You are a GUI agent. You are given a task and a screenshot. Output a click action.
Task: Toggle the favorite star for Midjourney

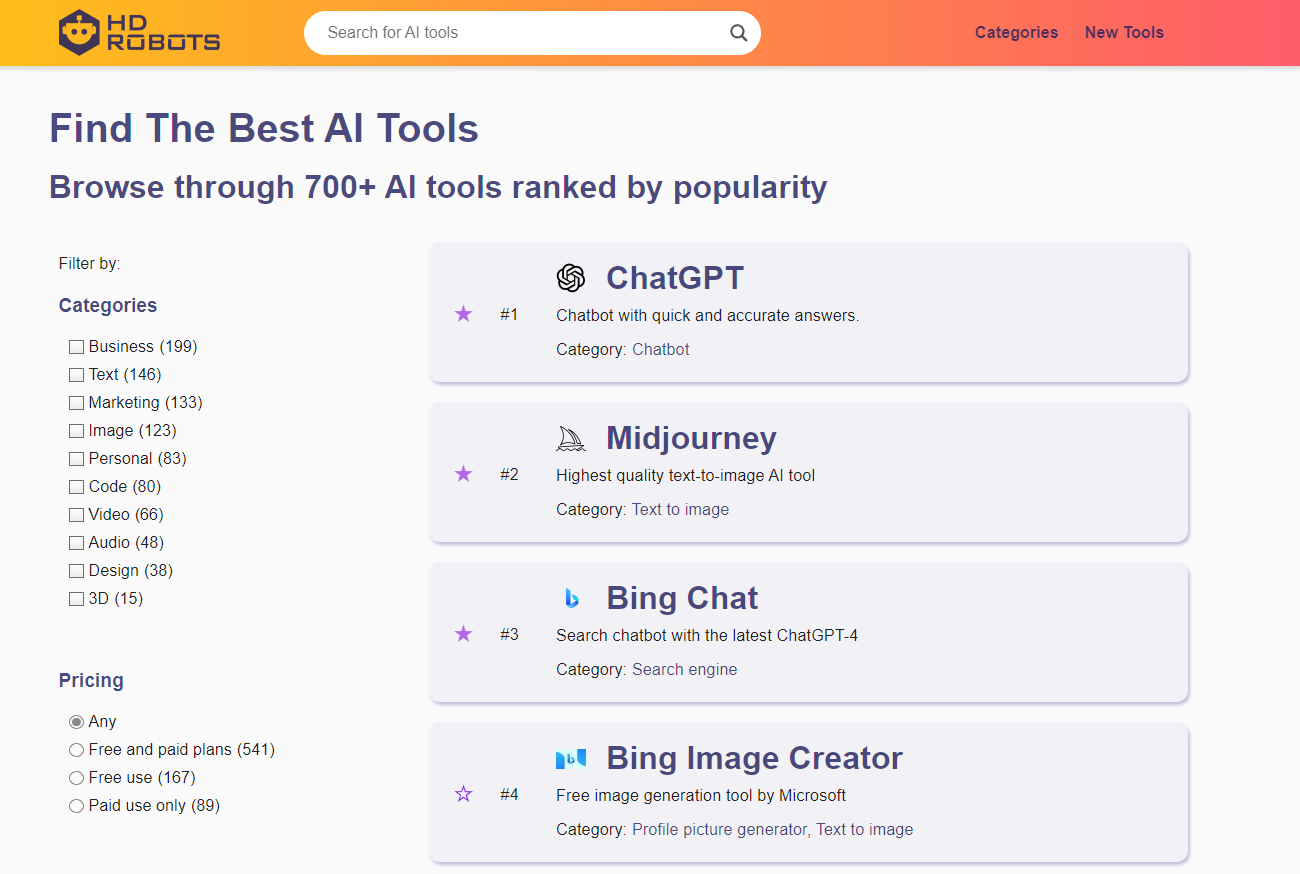click(x=463, y=474)
